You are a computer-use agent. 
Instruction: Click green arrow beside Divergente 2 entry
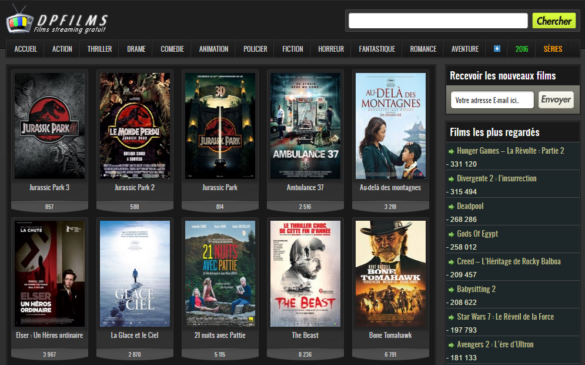[451, 179]
